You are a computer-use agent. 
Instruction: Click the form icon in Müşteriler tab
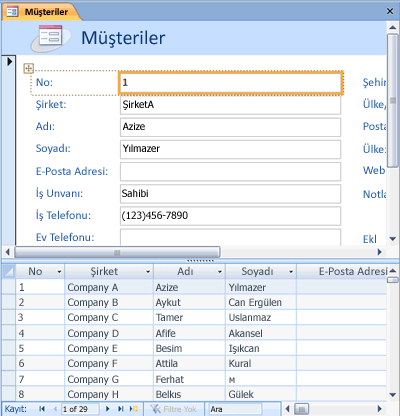12,12
